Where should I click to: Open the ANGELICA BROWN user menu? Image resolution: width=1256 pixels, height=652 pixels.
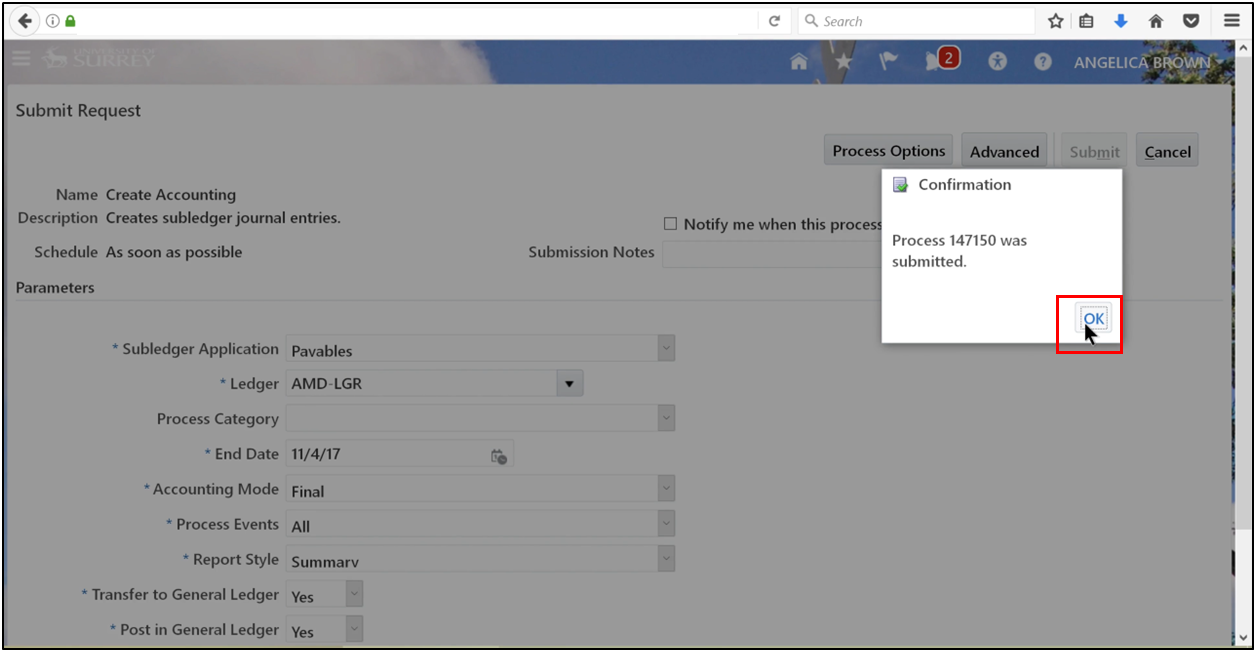coord(1142,61)
